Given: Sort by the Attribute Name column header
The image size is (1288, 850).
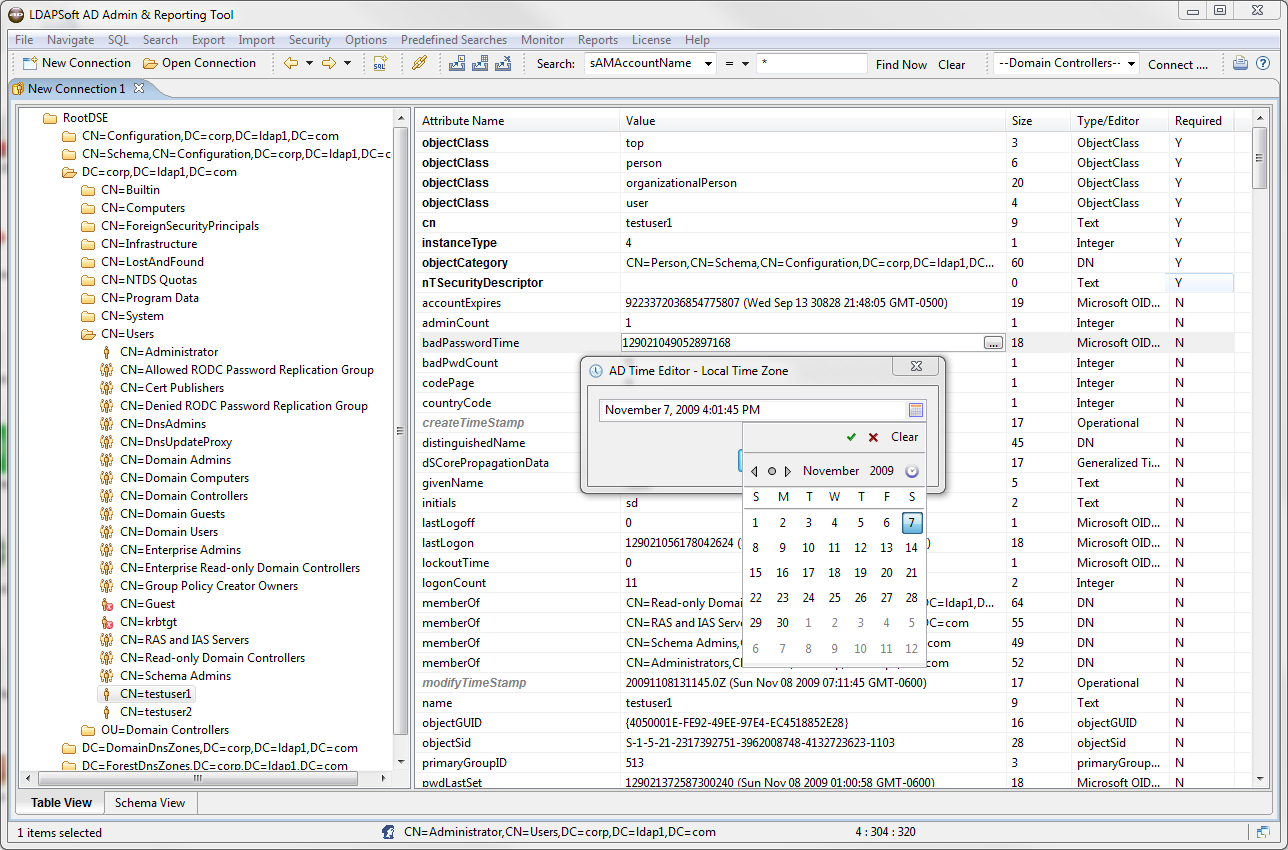Looking at the screenshot, I should (x=517, y=121).
